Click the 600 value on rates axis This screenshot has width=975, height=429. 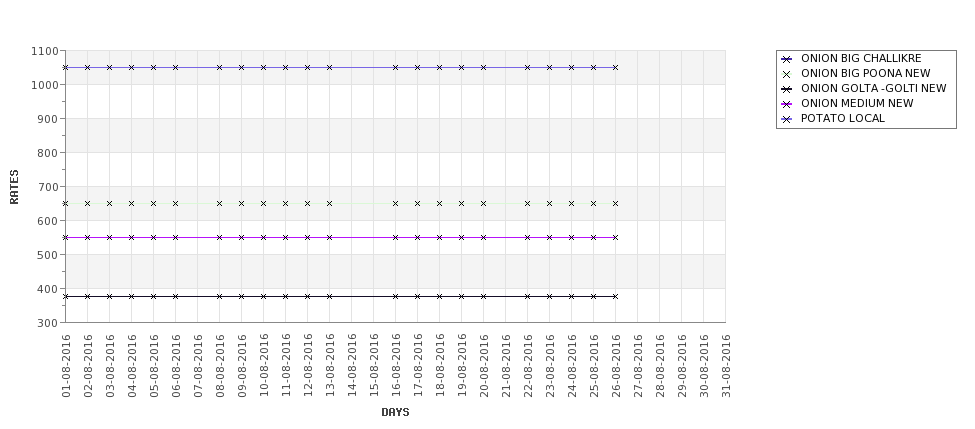coord(47,221)
